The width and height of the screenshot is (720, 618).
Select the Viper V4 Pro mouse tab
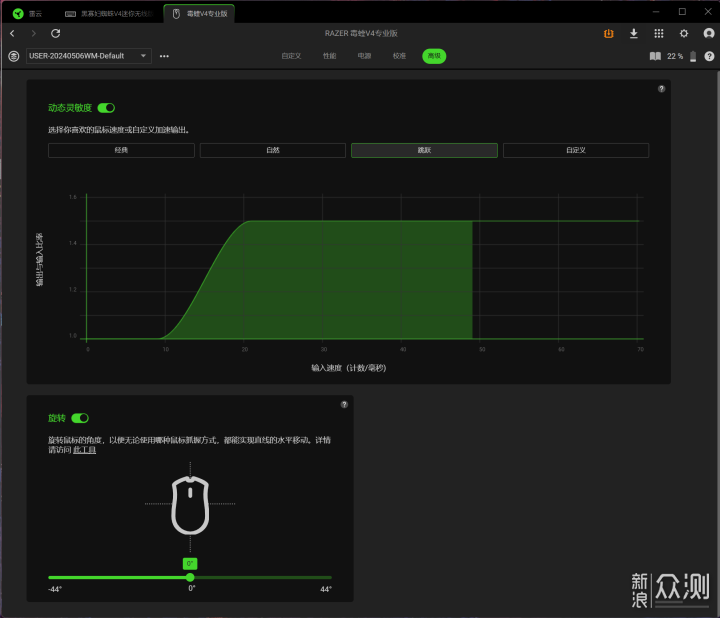(x=199, y=14)
